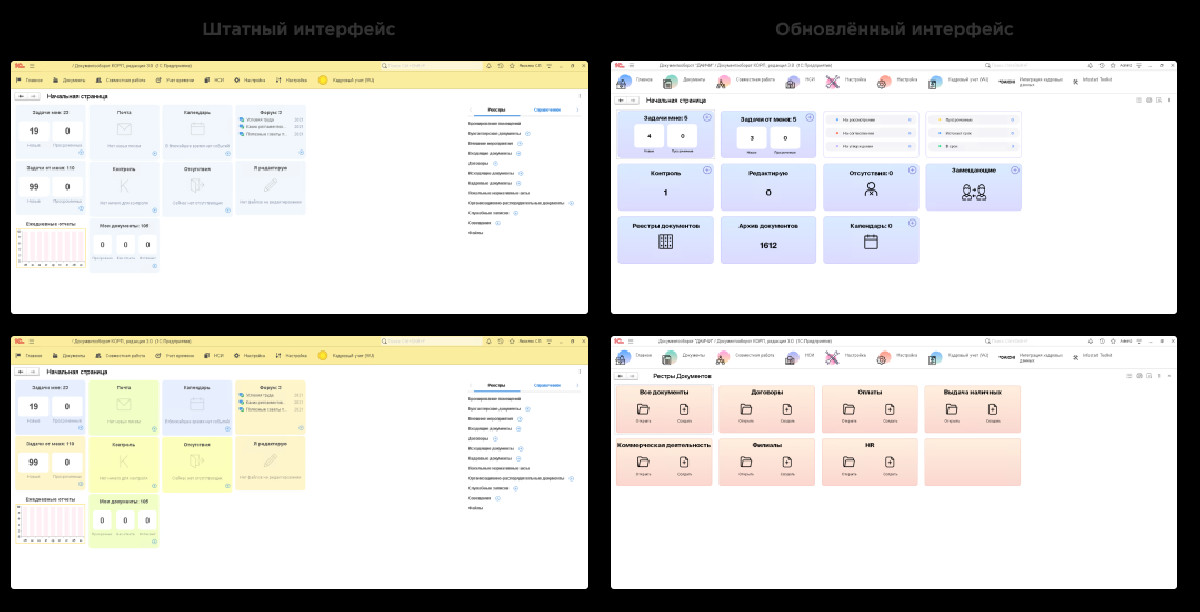The image size is (1200, 612).
Task: Hamburger menu icon in Реестры Документов window header
Action: click(631, 341)
